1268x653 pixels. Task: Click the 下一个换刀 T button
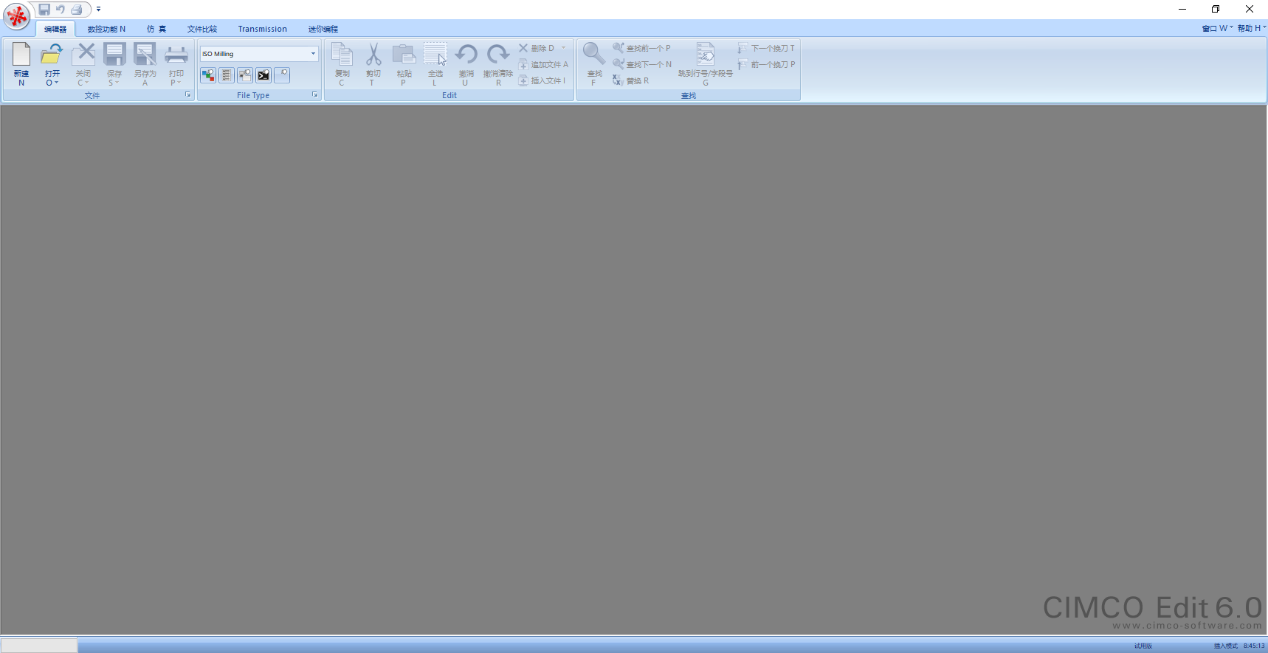tap(767, 48)
